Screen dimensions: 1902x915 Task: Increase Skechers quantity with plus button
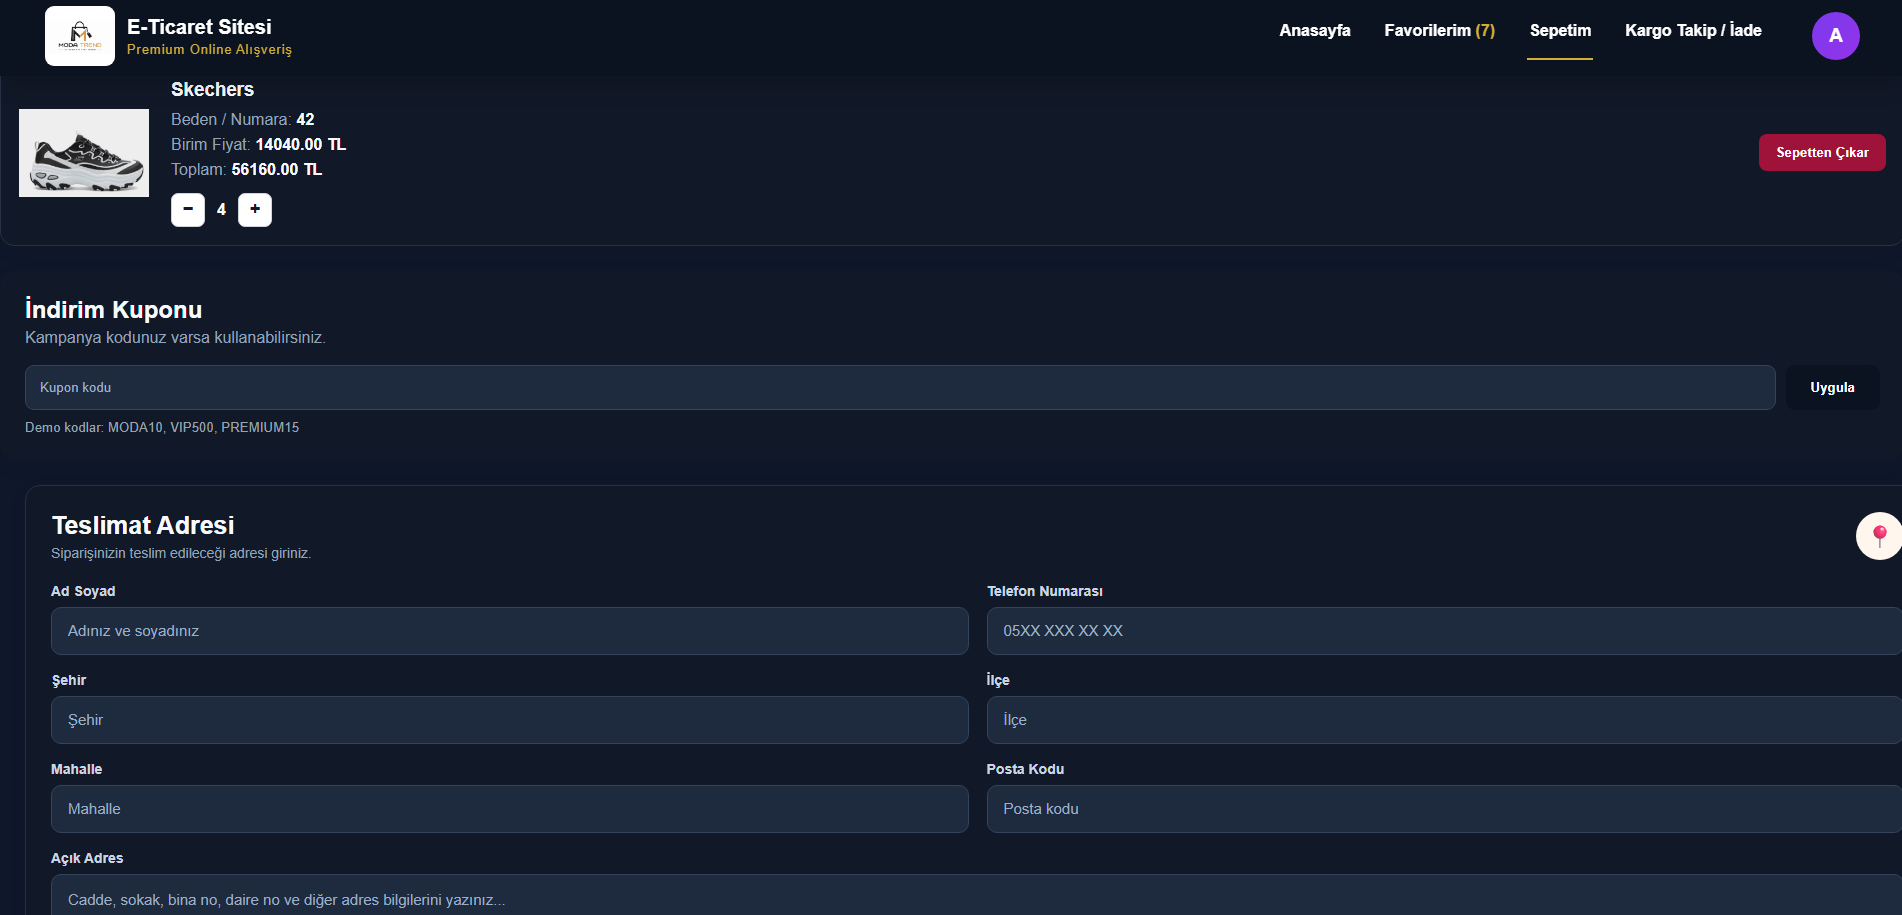point(255,209)
